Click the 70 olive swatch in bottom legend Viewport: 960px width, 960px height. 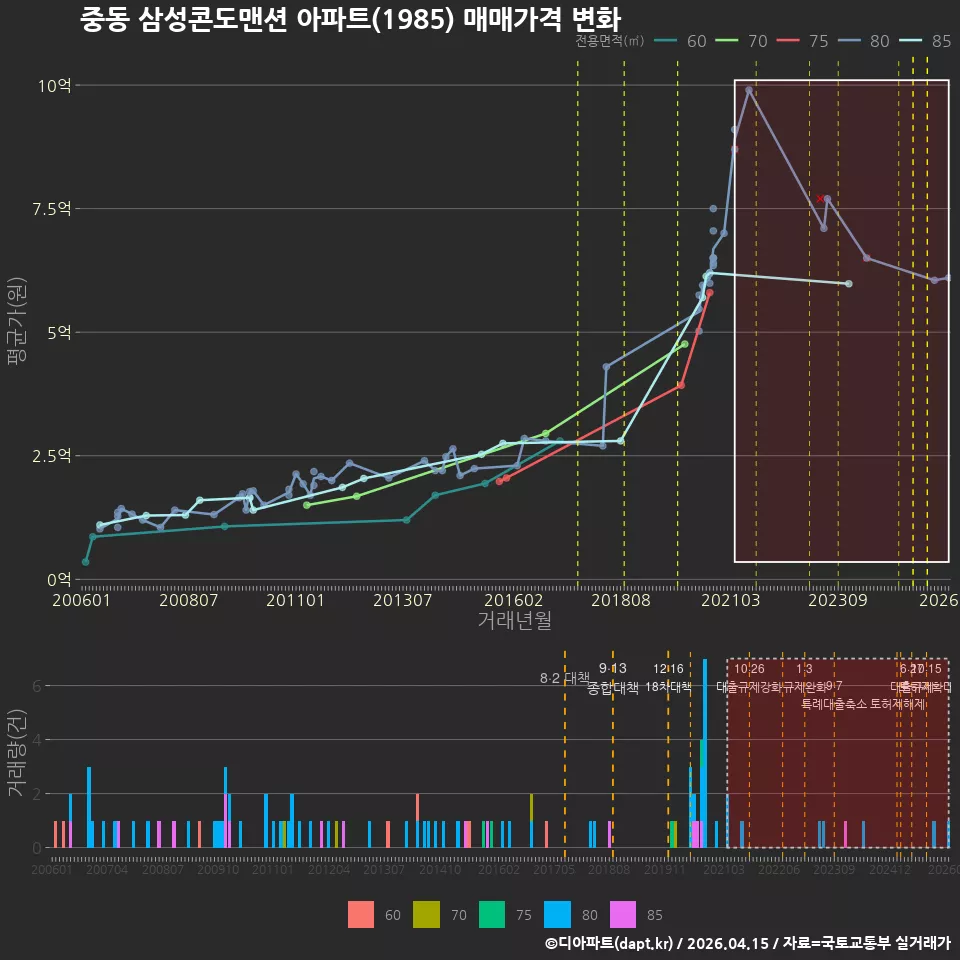(426, 914)
